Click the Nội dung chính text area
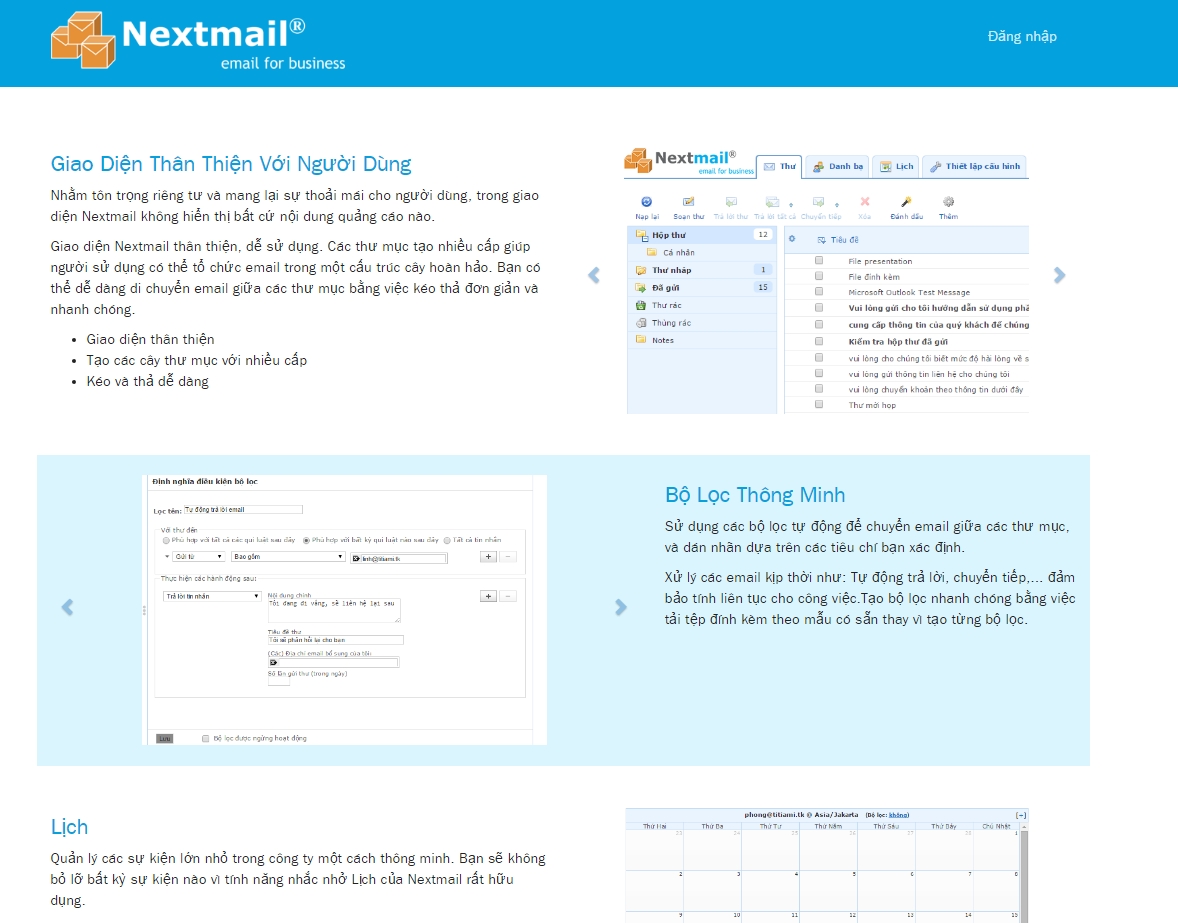 click(x=334, y=611)
